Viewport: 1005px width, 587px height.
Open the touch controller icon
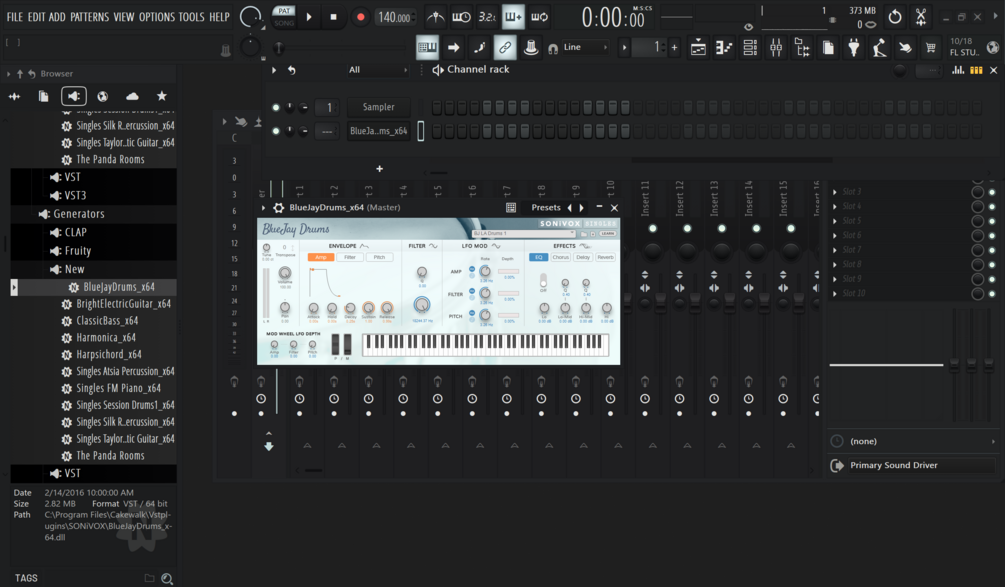click(x=905, y=47)
